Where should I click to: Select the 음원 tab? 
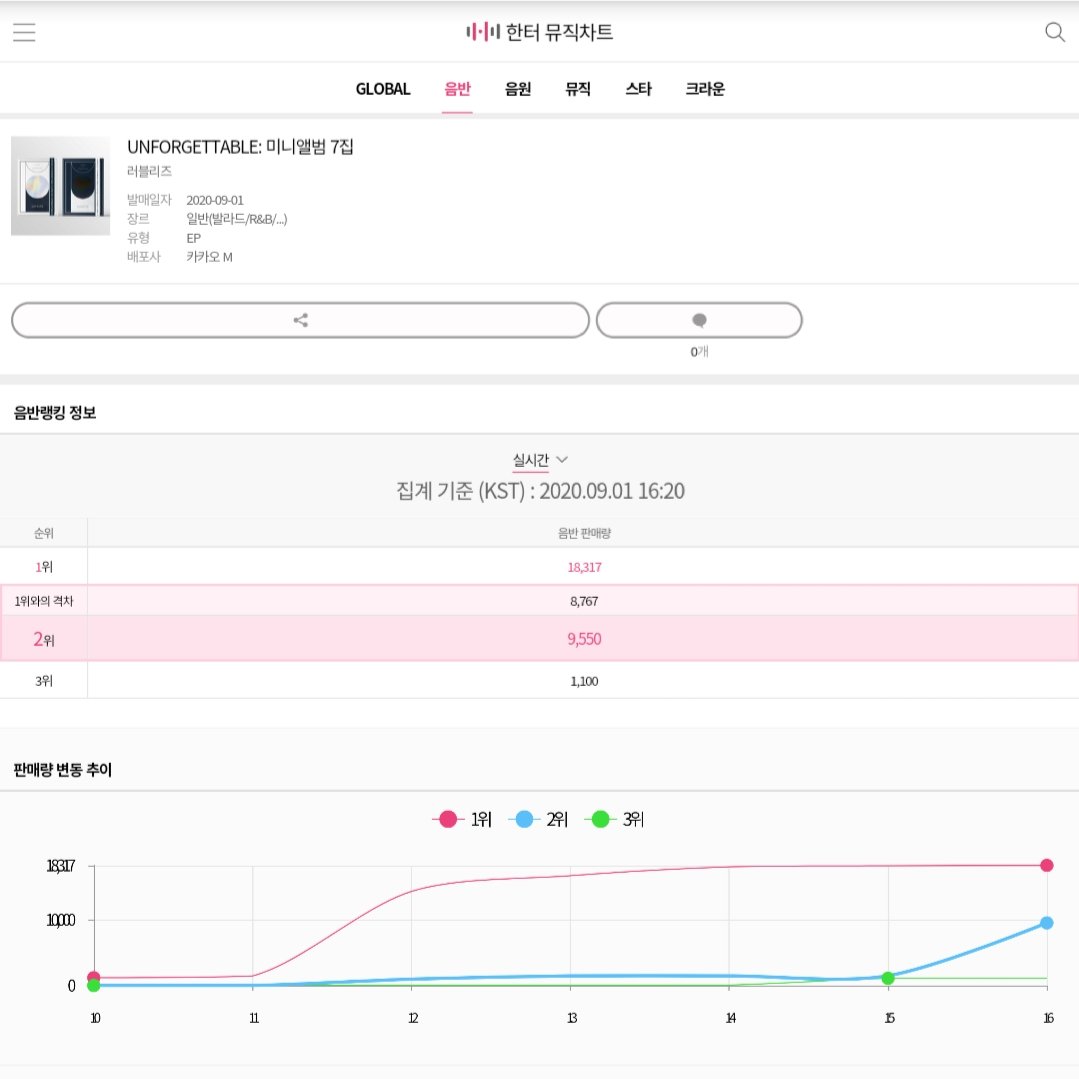click(517, 89)
